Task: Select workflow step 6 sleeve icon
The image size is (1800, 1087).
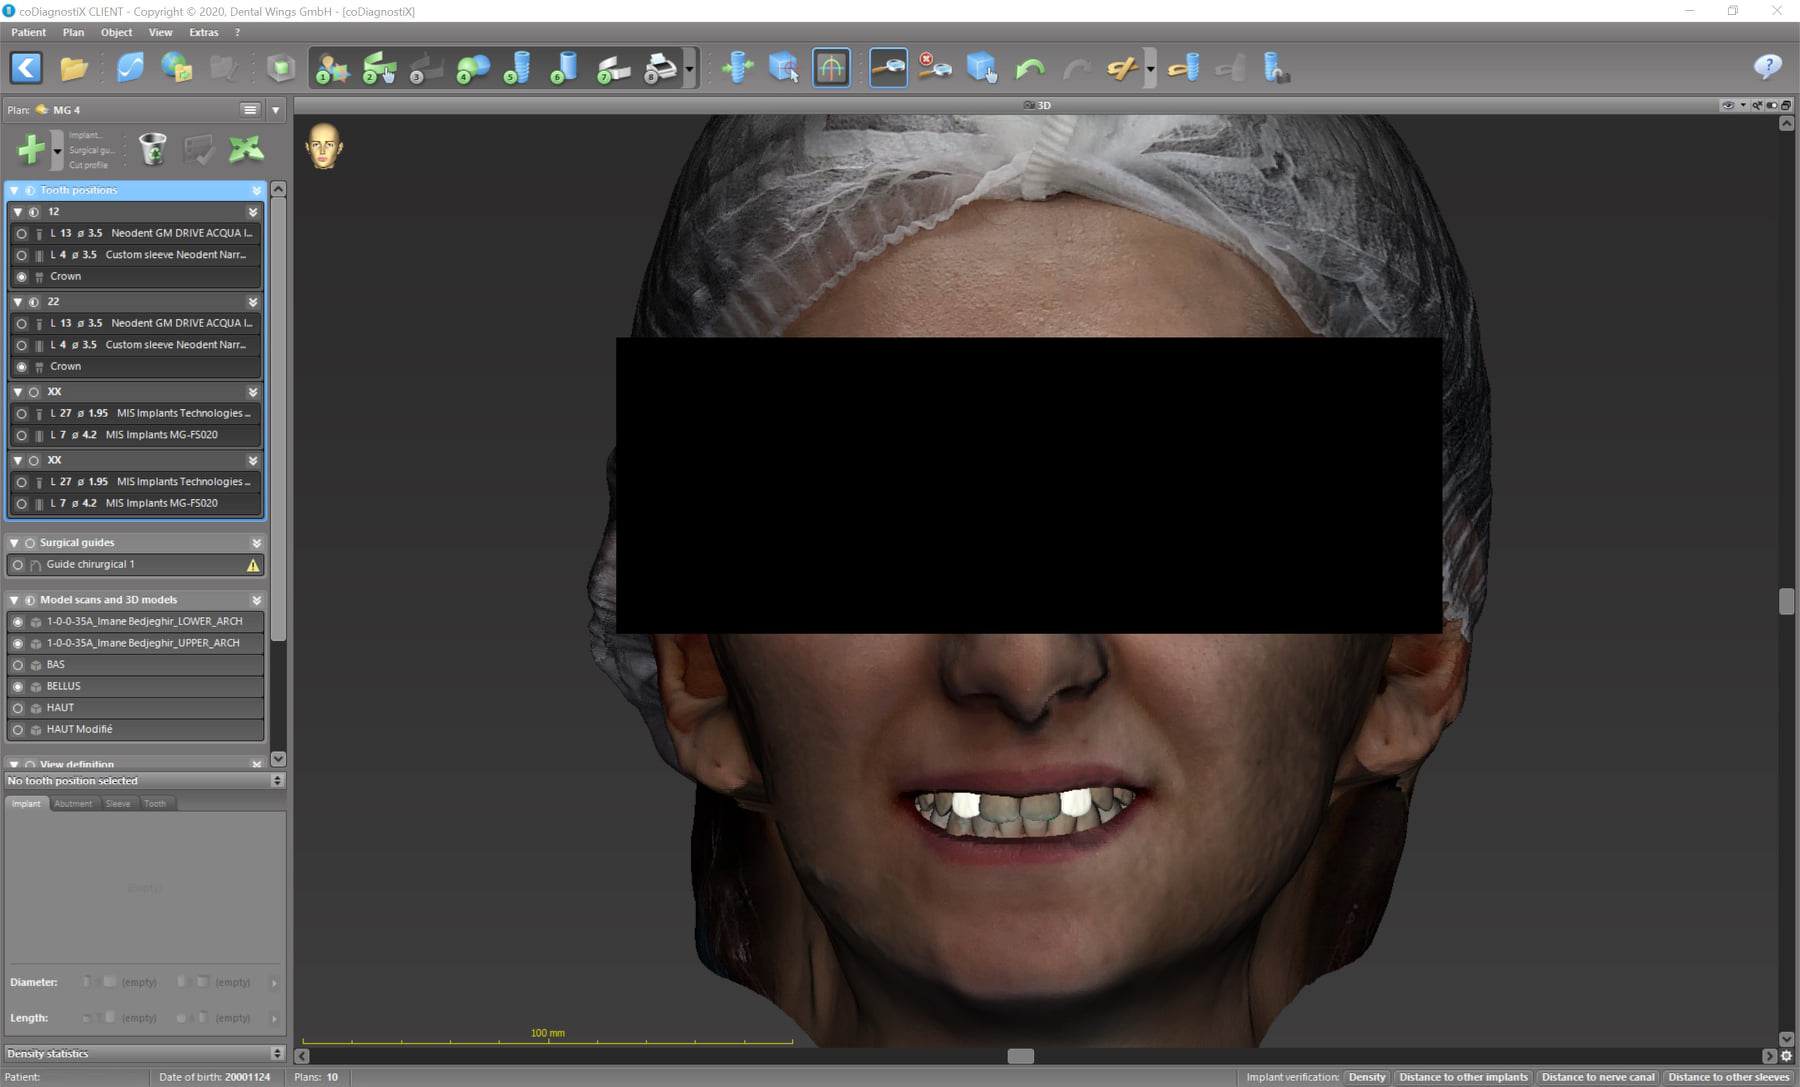Action: 564,68
